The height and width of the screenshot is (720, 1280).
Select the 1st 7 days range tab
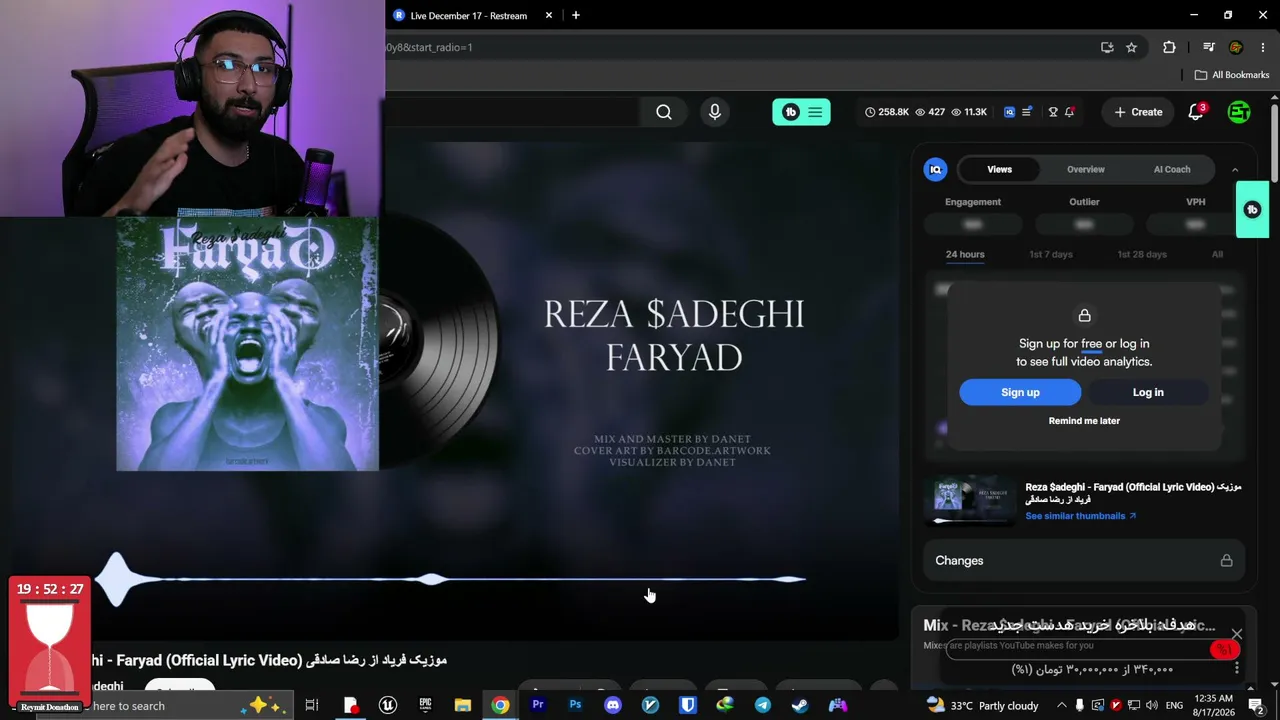pos(1051,254)
